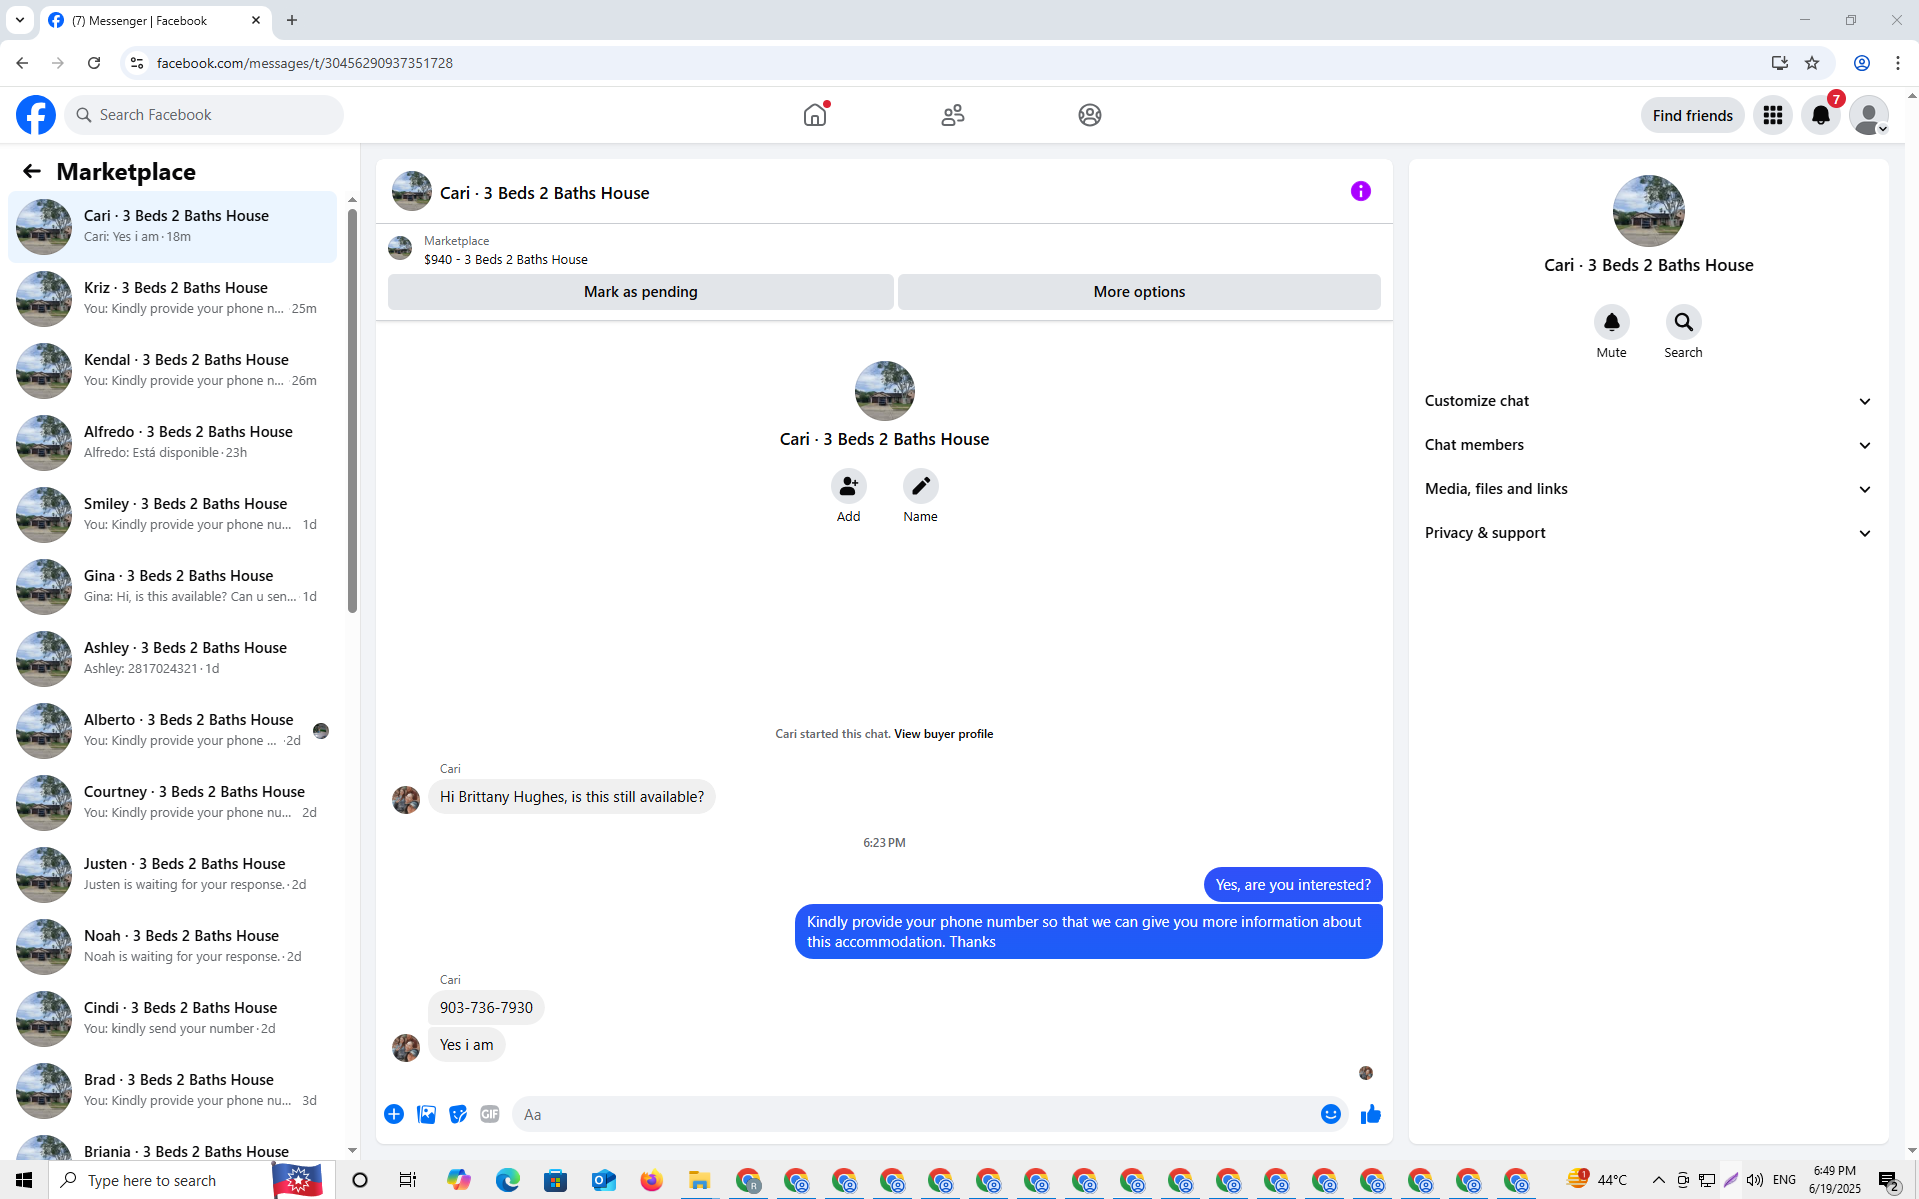Click Find friends button
This screenshot has width=1919, height=1199.
(1693, 115)
